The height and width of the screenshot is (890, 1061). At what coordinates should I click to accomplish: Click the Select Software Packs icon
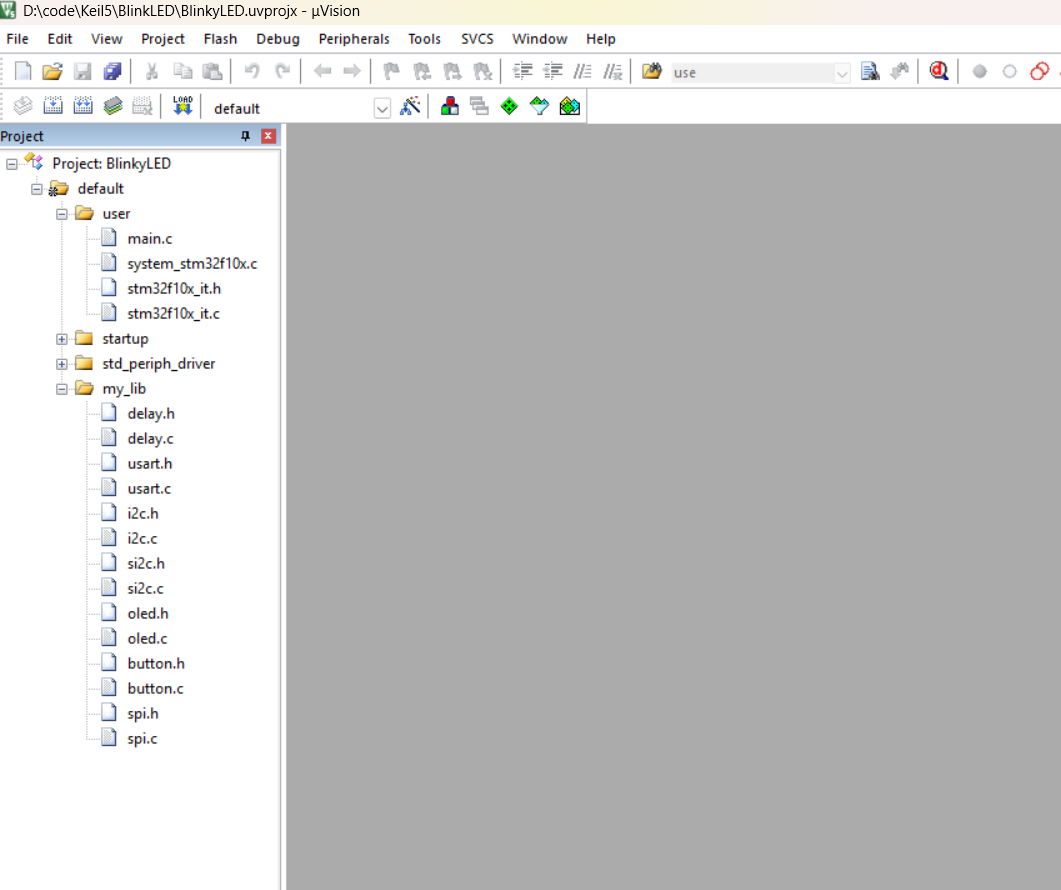click(539, 106)
